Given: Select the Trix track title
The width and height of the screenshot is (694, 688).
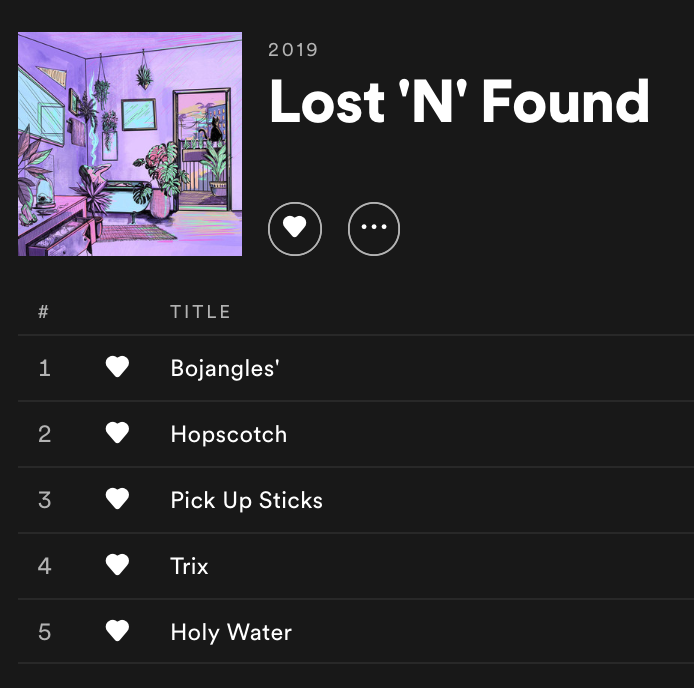Looking at the screenshot, I should (190, 566).
